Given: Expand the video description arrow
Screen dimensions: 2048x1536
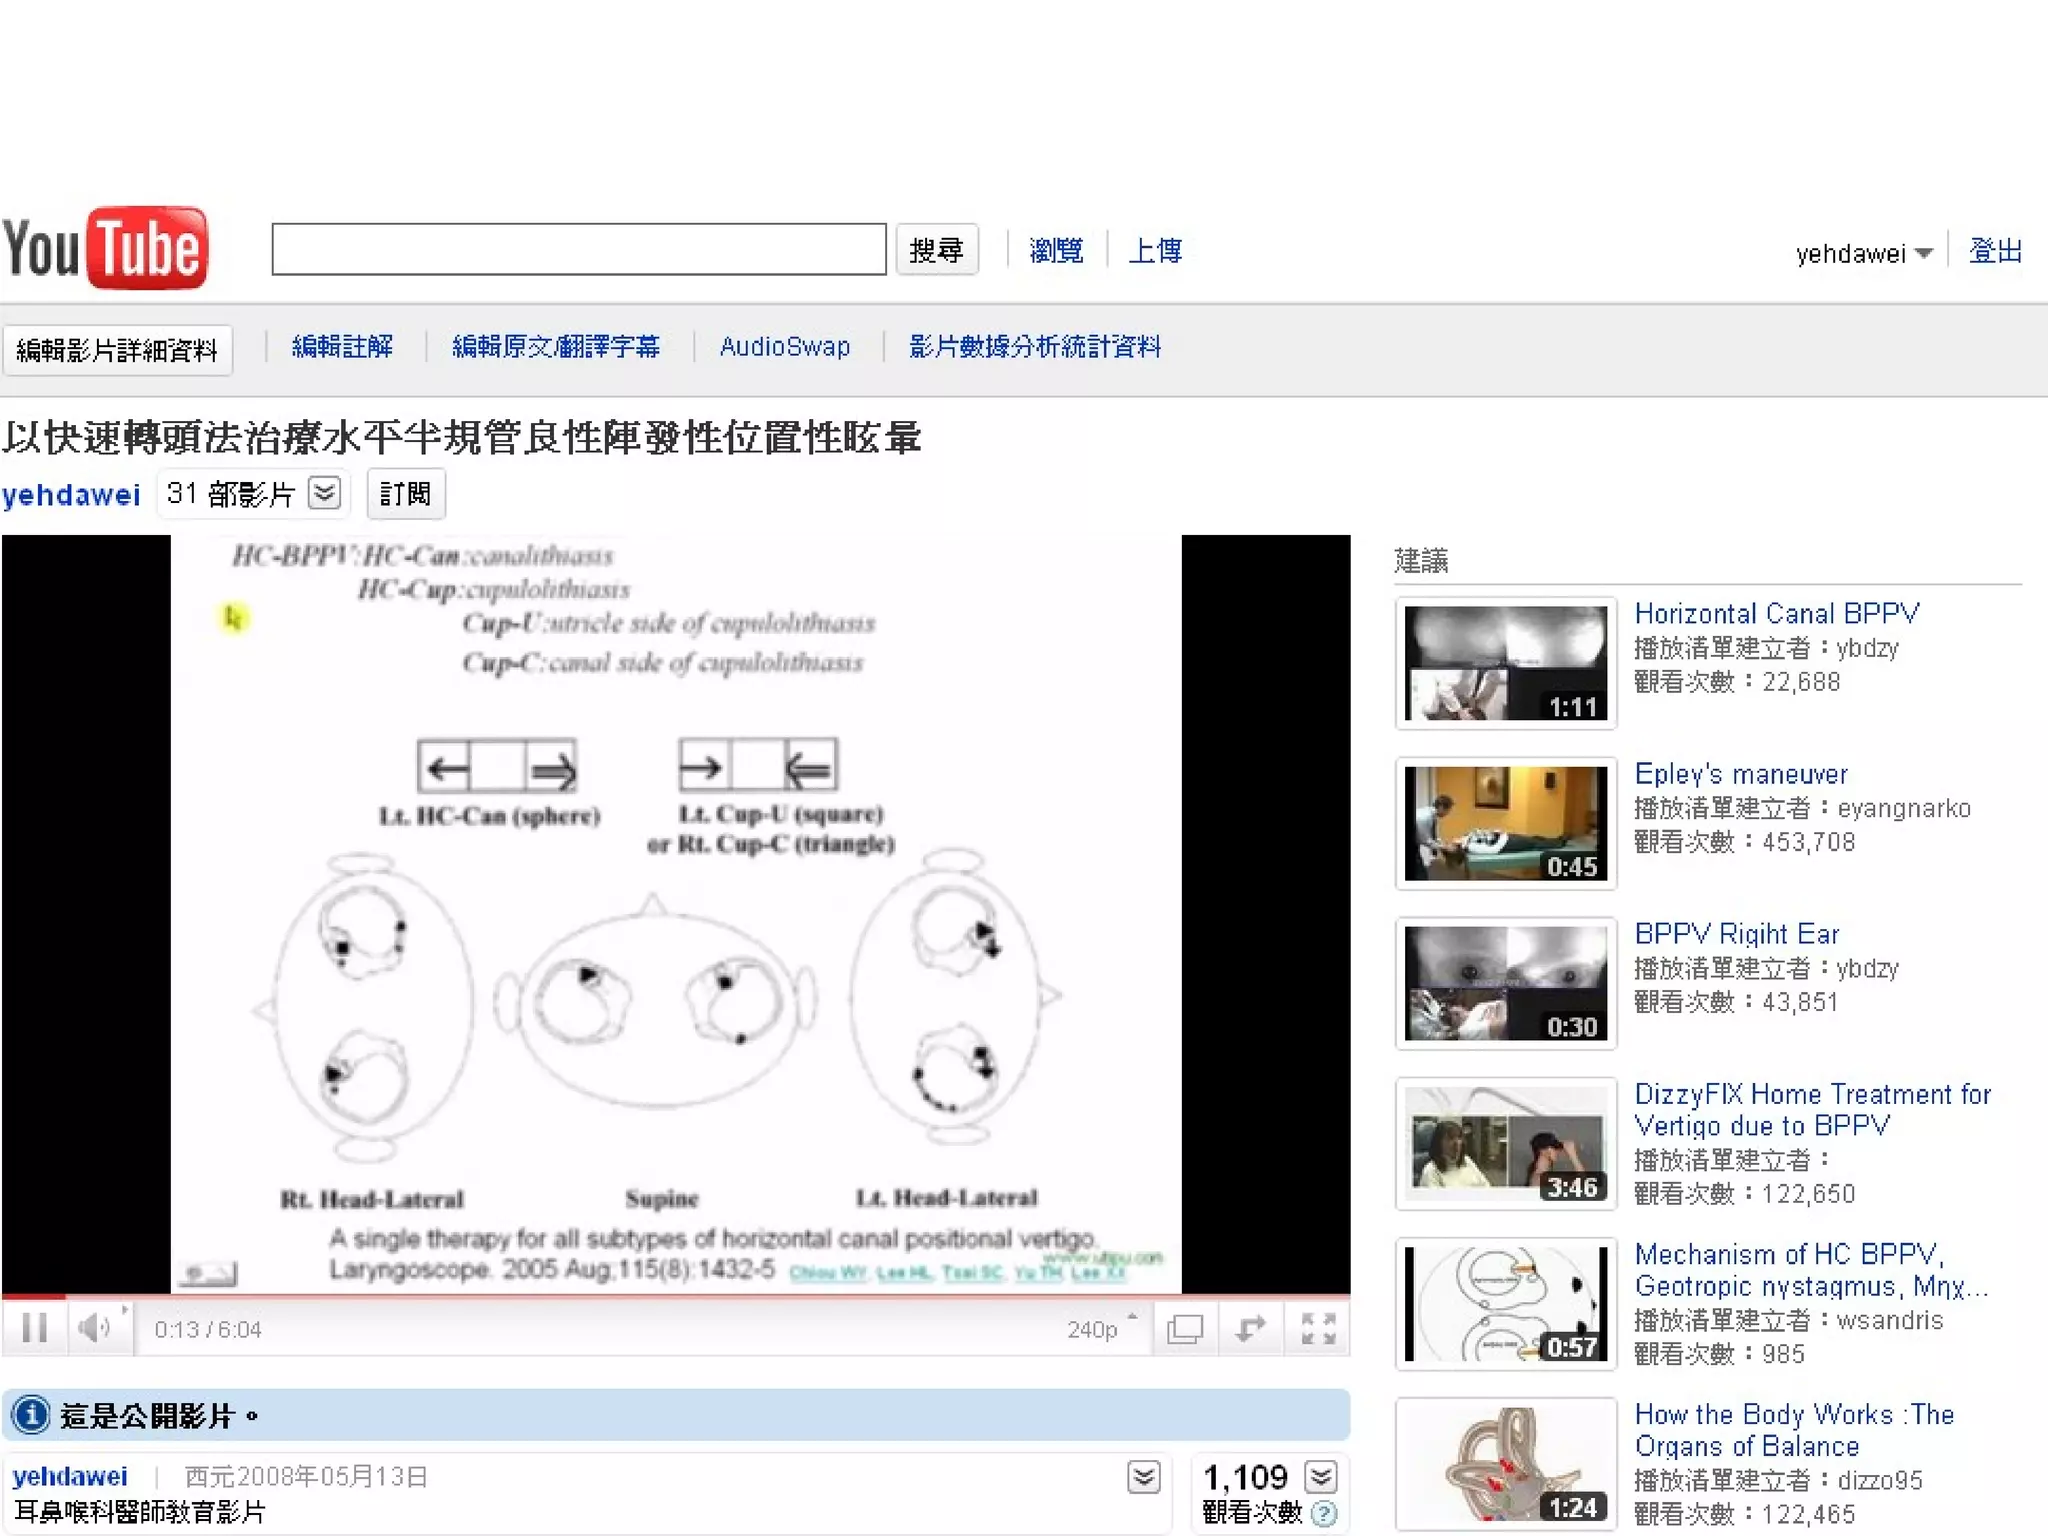Looking at the screenshot, I should 1143,1477.
